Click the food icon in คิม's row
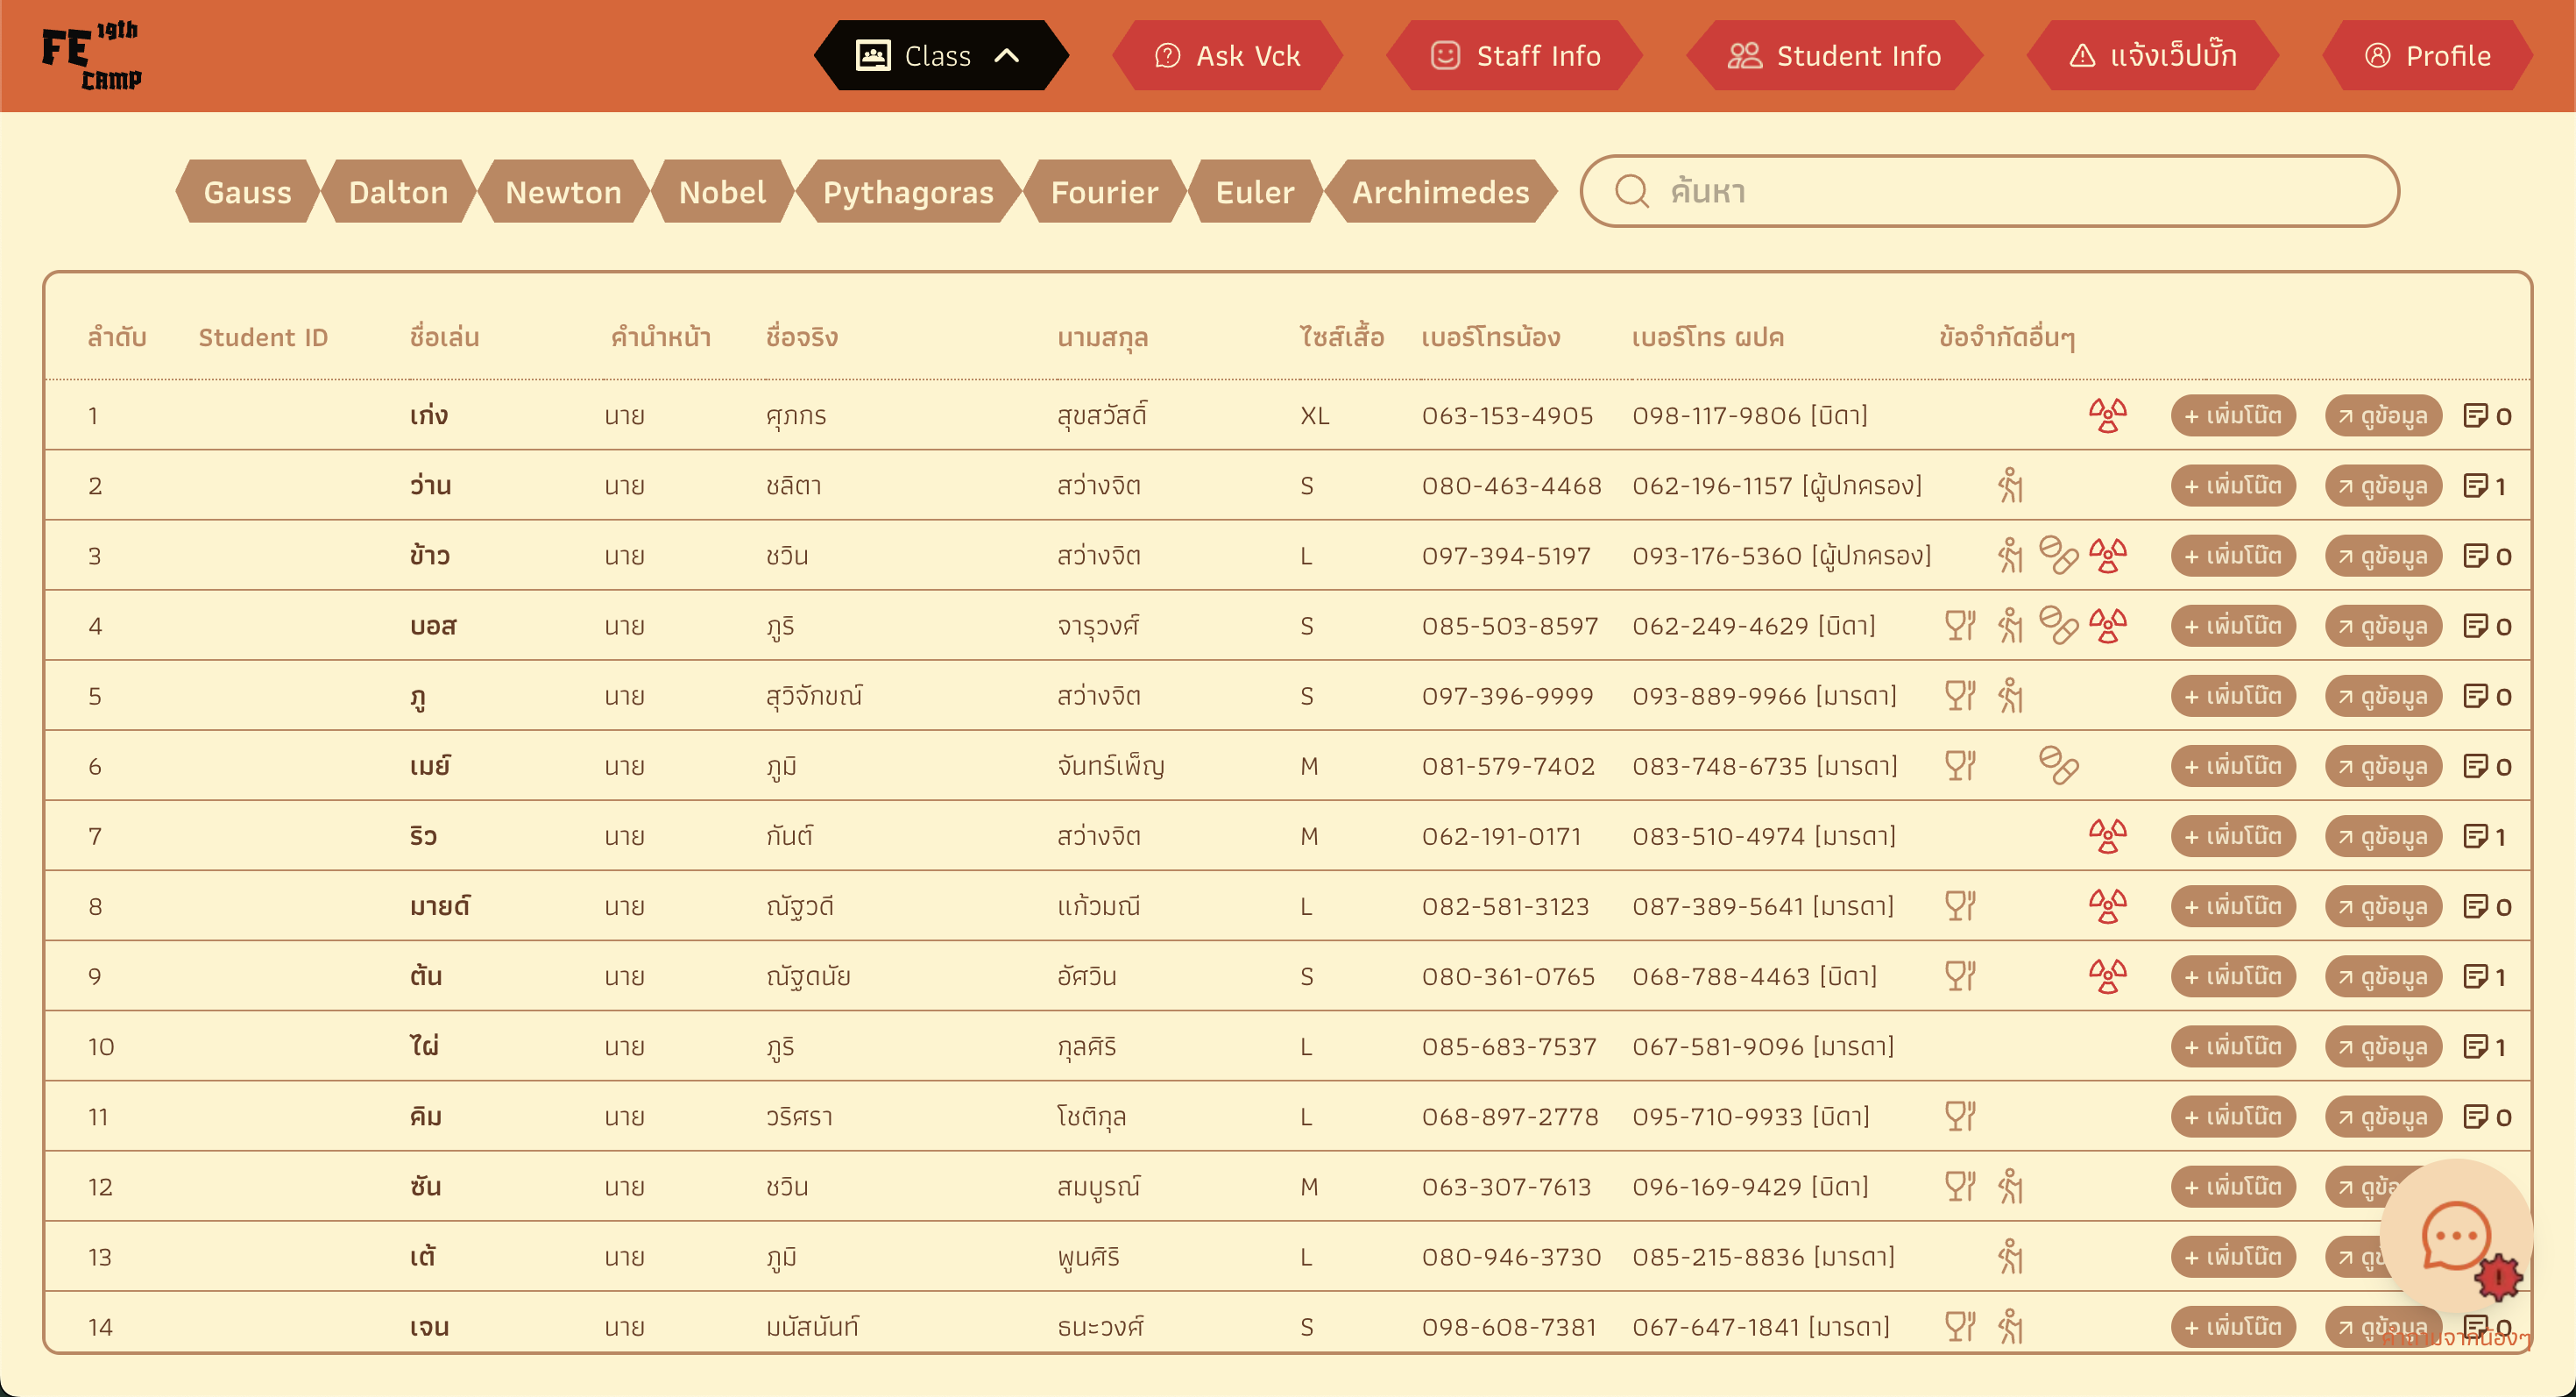Viewport: 2576px width, 1397px height. tap(1960, 1115)
